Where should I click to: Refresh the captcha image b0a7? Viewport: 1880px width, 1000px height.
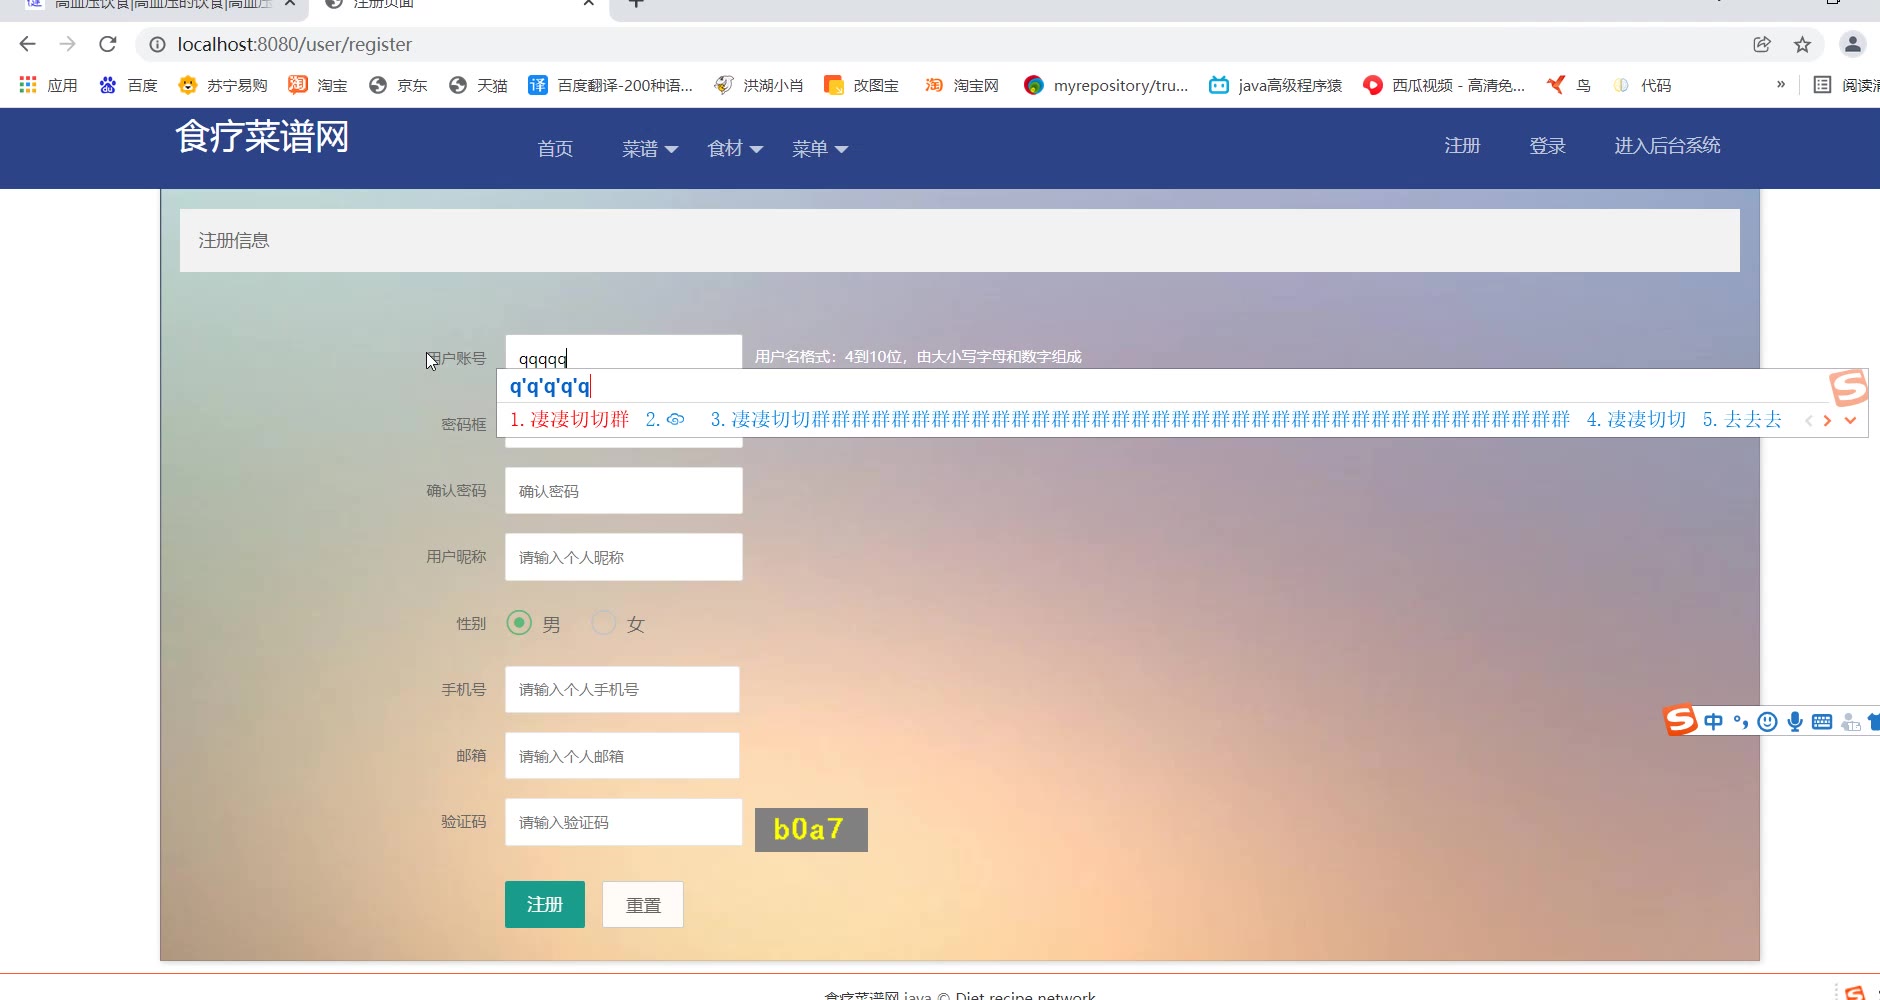coord(811,830)
